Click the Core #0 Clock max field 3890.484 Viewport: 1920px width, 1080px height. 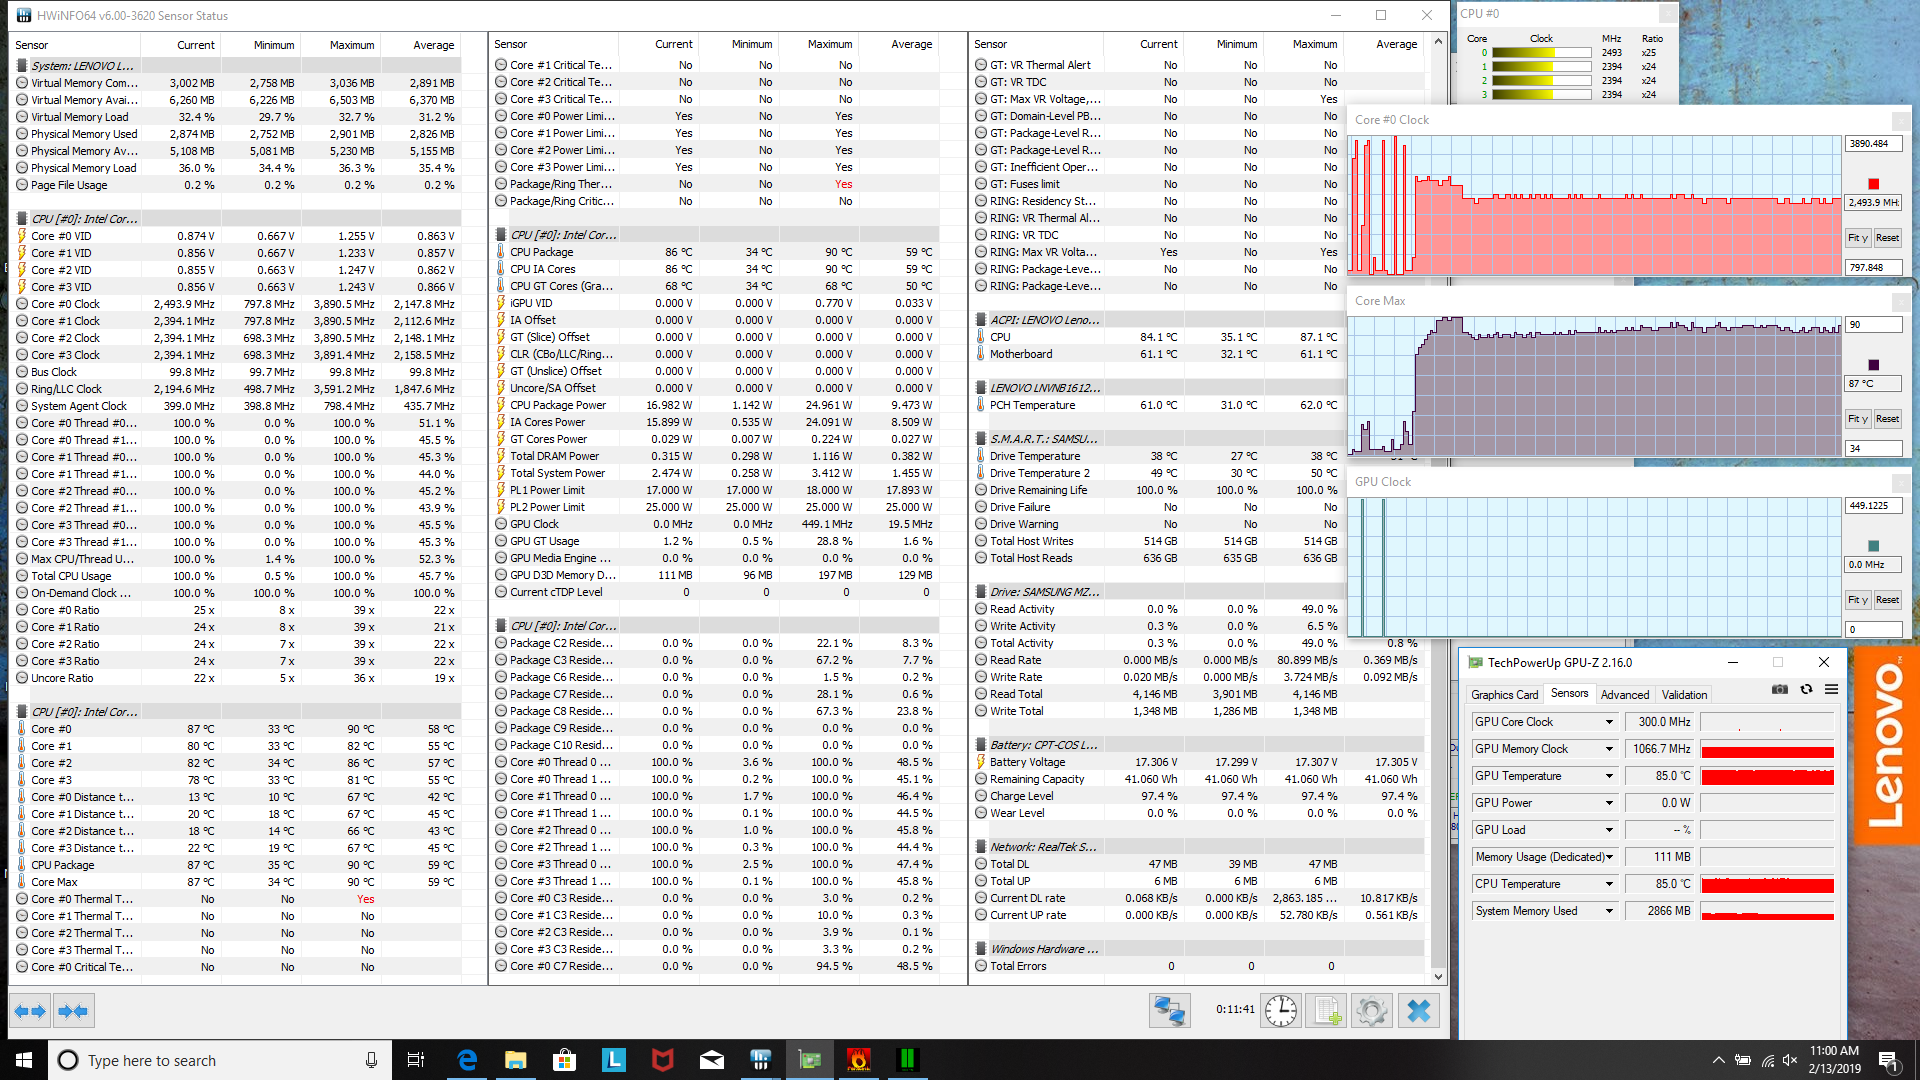[1873, 144]
